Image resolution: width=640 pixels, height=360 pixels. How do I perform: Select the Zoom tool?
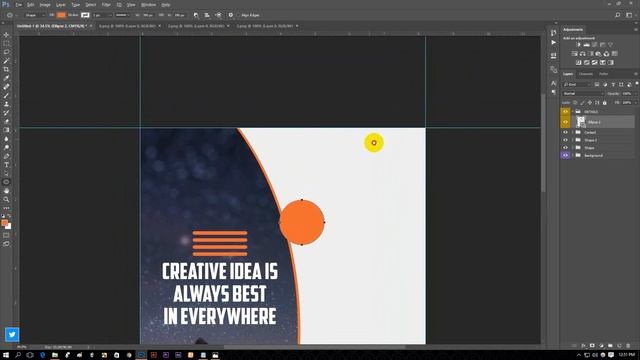pyautogui.click(x=6, y=199)
